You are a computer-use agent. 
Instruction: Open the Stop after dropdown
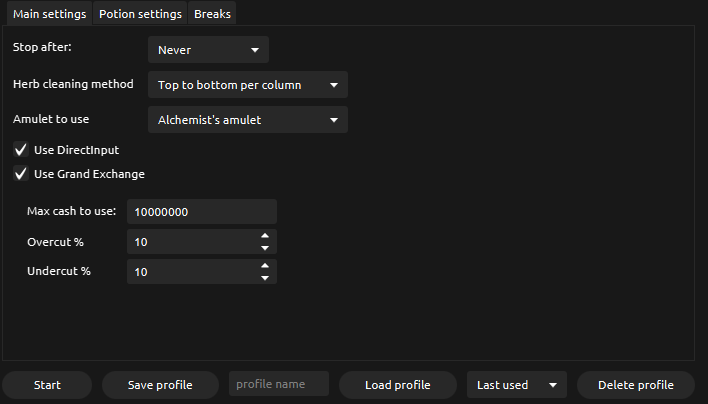pyautogui.click(x=208, y=50)
